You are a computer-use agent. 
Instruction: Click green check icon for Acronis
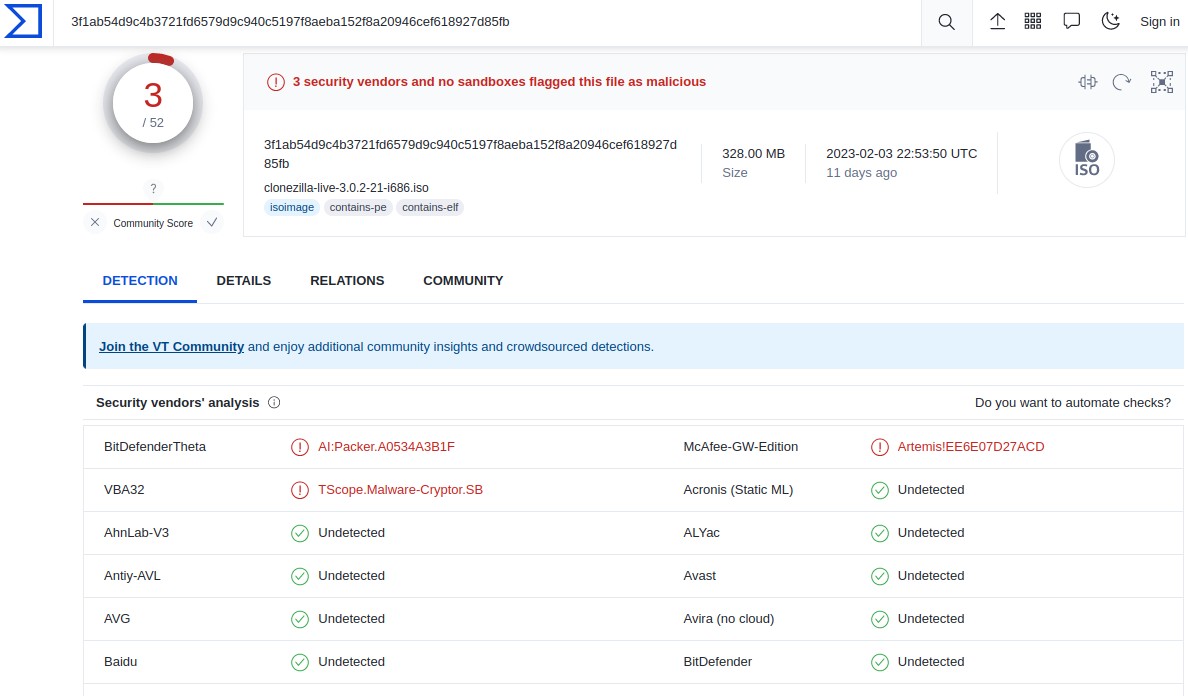[880, 490]
